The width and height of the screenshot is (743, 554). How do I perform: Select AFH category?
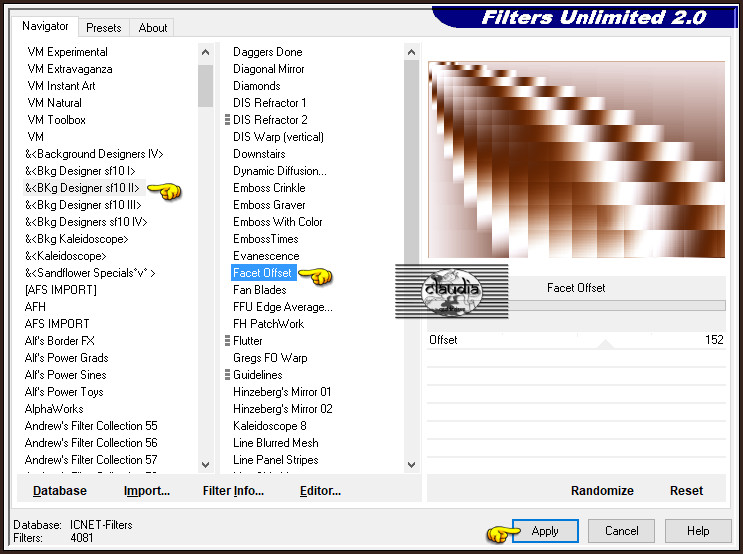[35, 307]
